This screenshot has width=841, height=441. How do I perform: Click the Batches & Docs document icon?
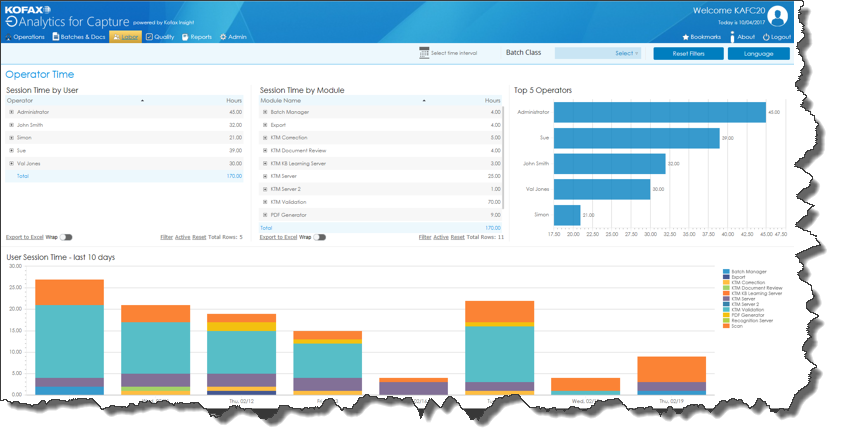[56, 36]
